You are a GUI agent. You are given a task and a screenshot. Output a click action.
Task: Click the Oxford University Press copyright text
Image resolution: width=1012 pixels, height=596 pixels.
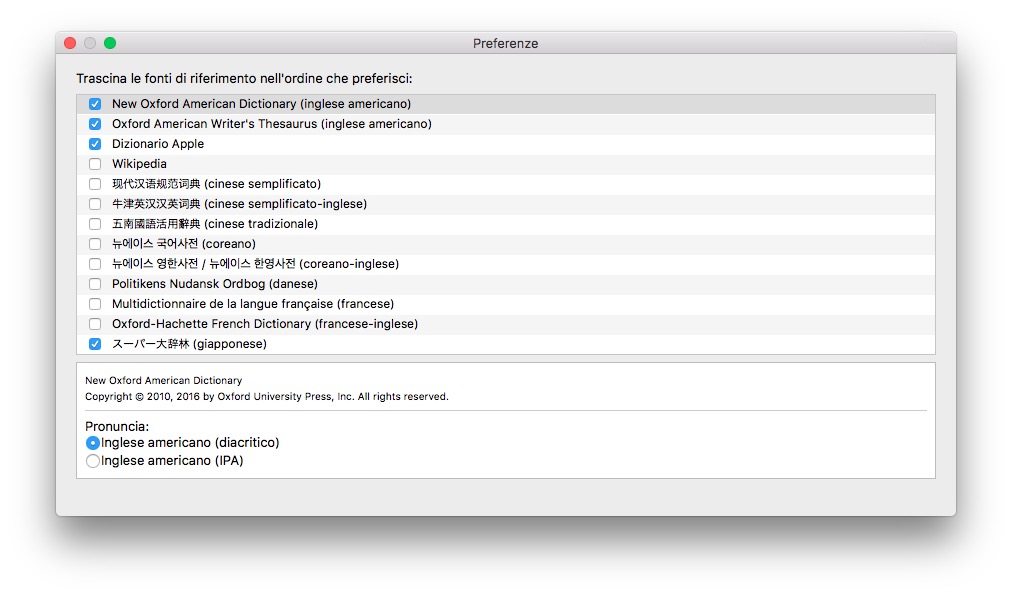point(267,396)
